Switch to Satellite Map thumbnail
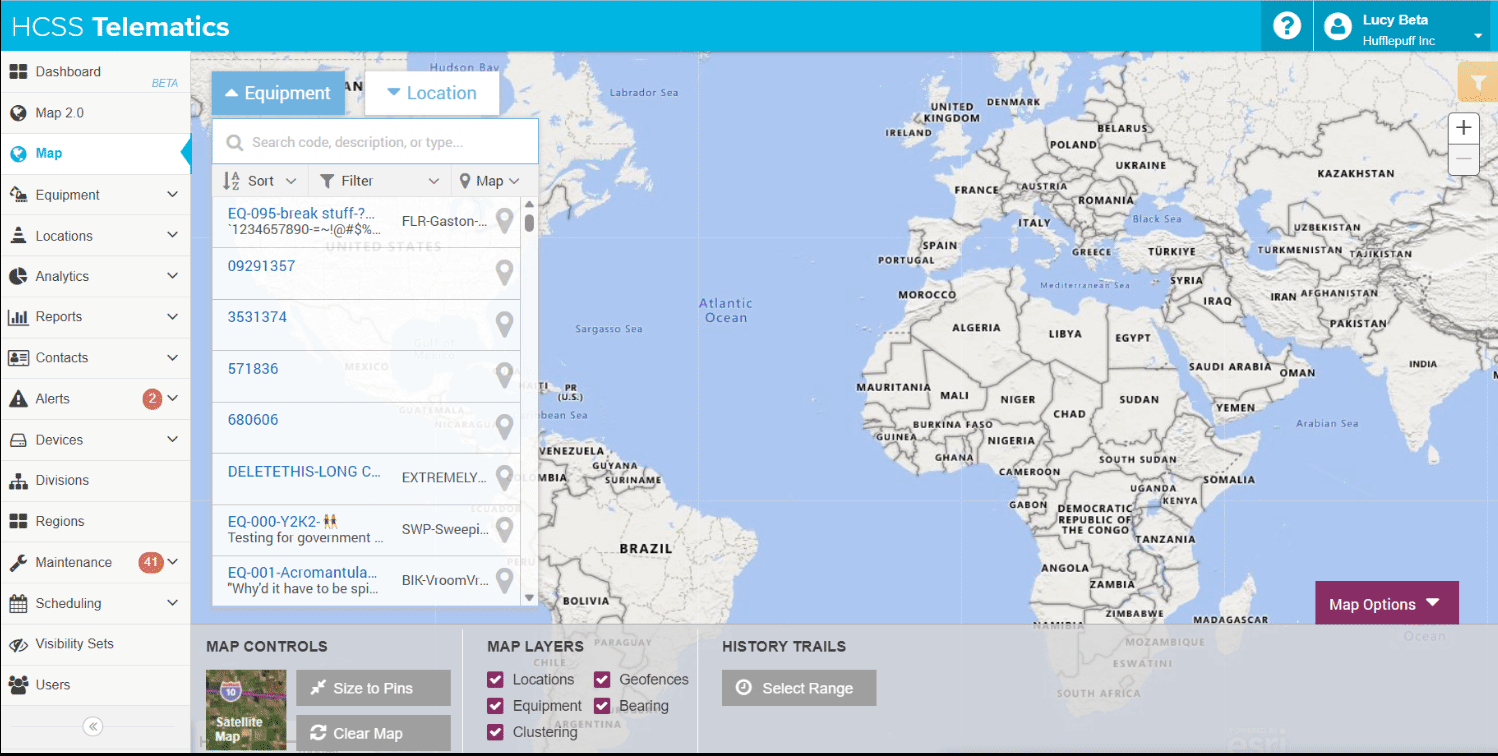 [x=246, y=710]
